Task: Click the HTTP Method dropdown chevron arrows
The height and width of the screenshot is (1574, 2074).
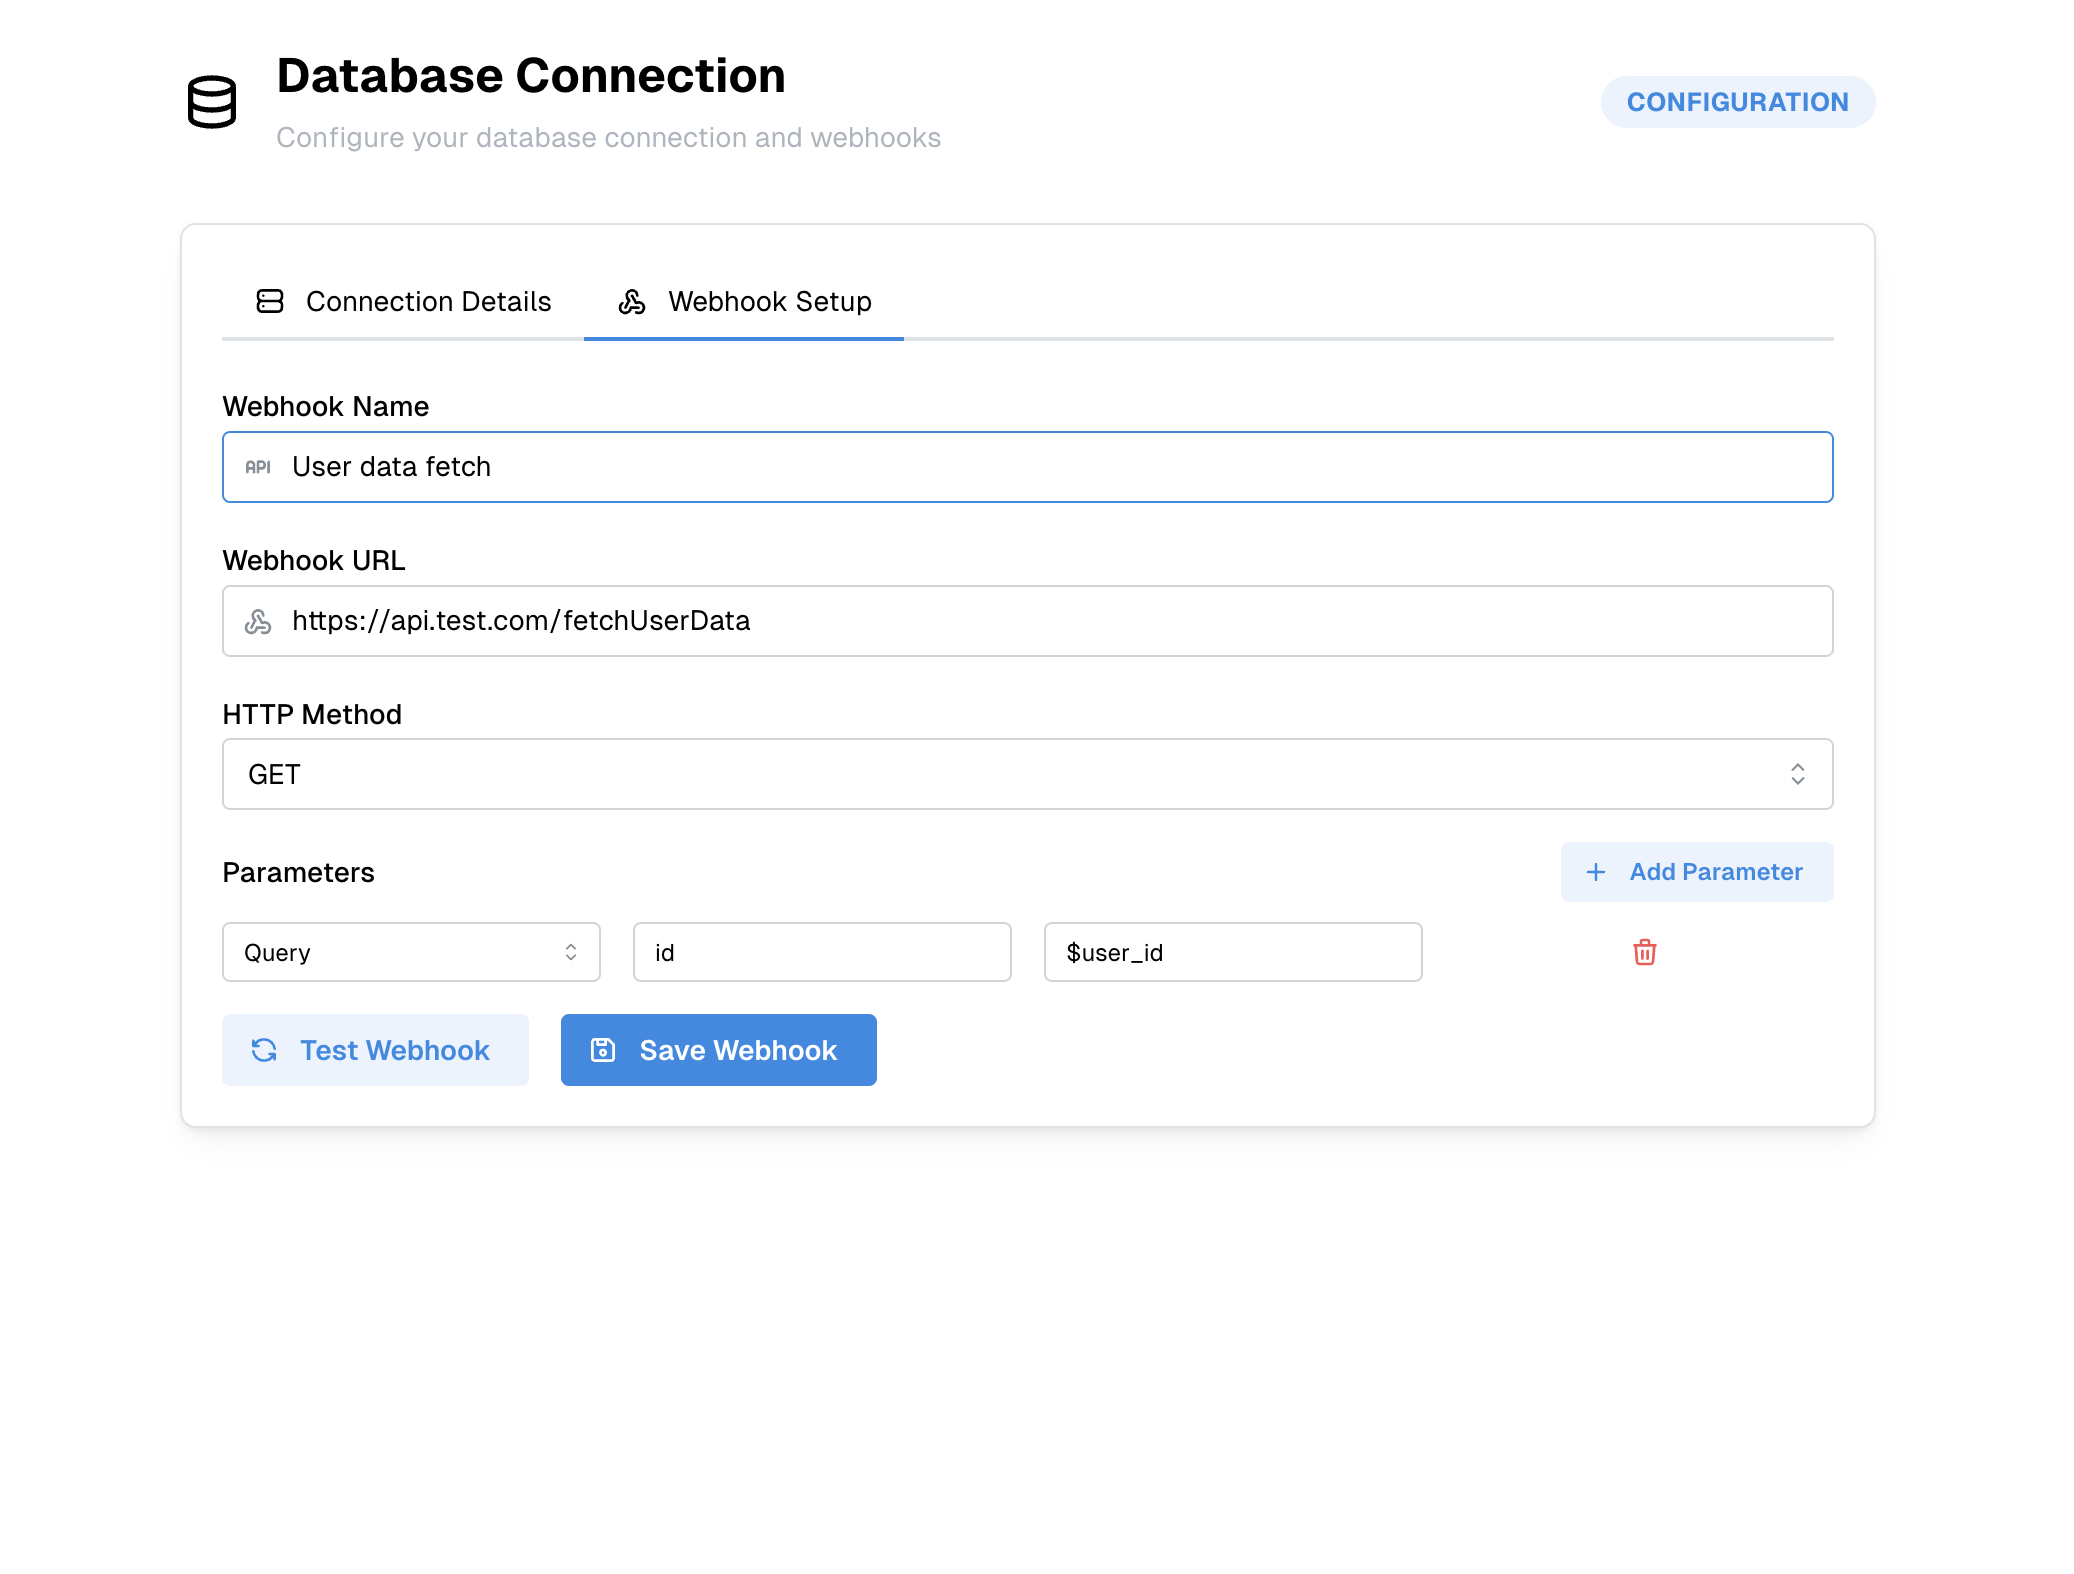Action: pyautogui.click(x=1797, y=774)
